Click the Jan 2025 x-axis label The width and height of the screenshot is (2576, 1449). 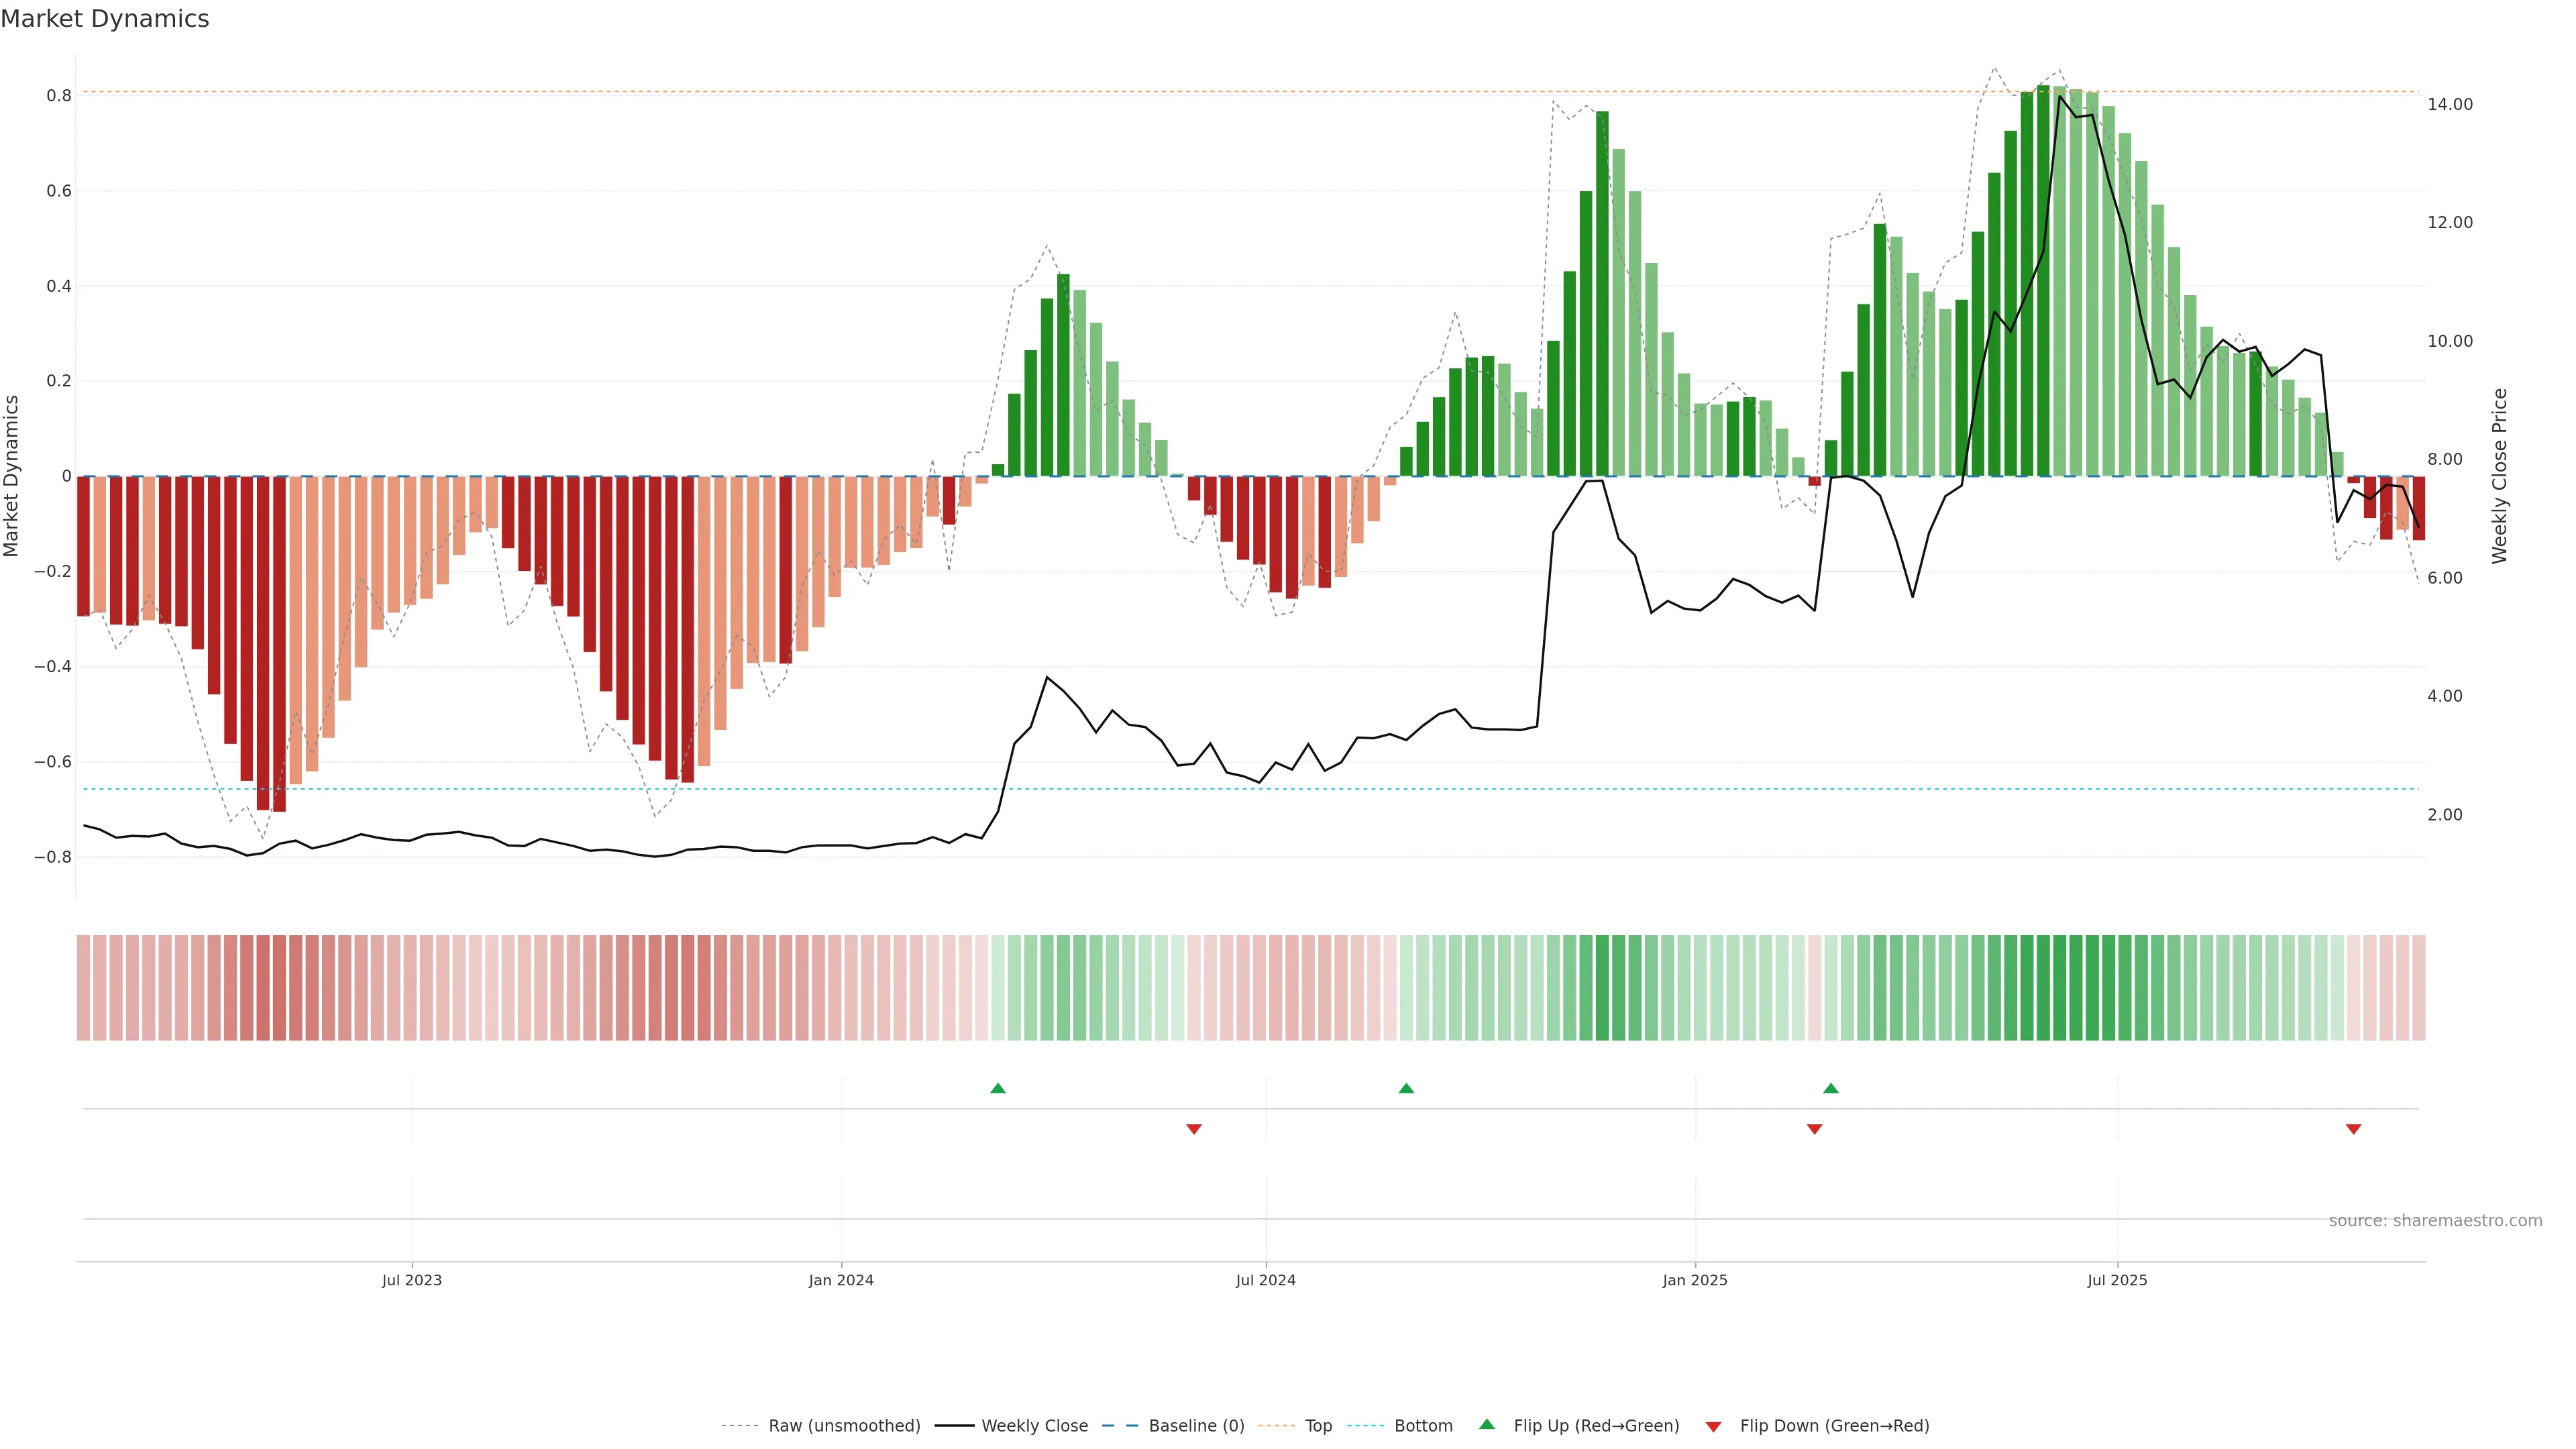coord(1694,1280)
